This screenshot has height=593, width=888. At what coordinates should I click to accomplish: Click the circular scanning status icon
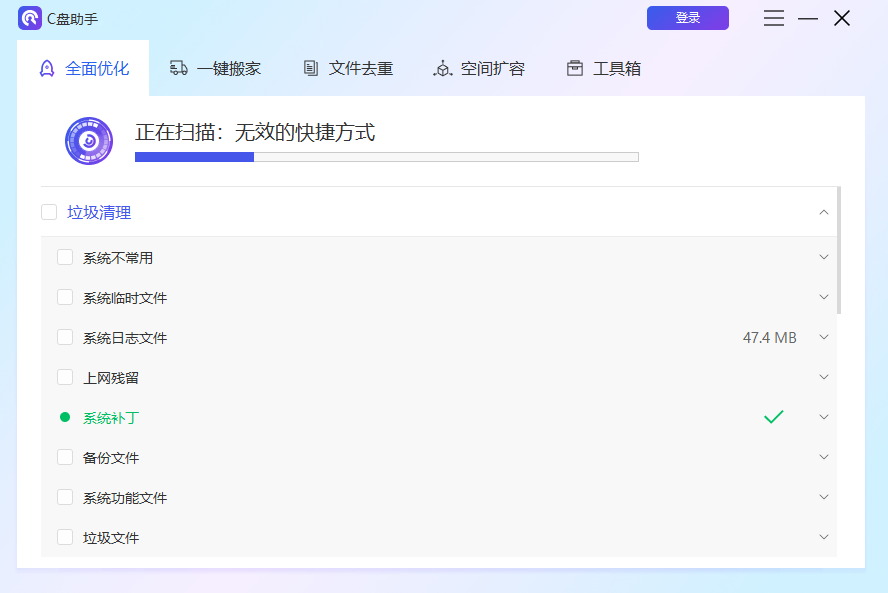[x=88, y=139]
